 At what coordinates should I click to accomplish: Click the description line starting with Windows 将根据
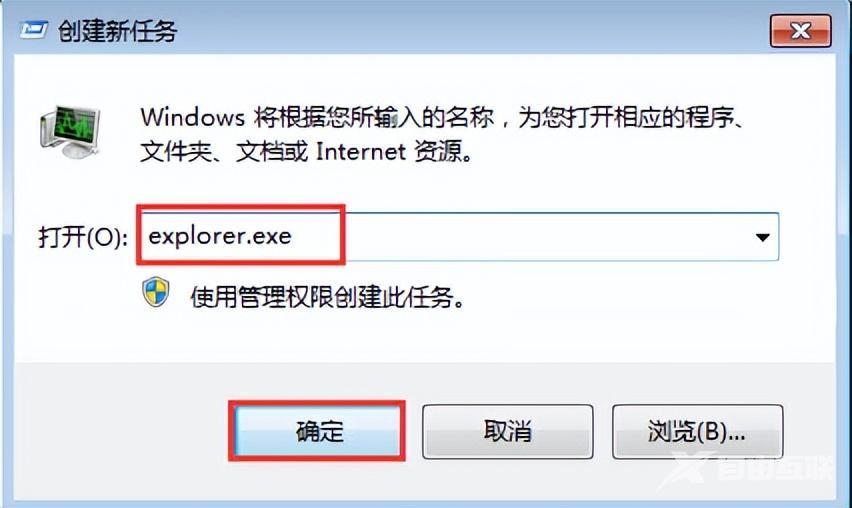click(441, 117)
